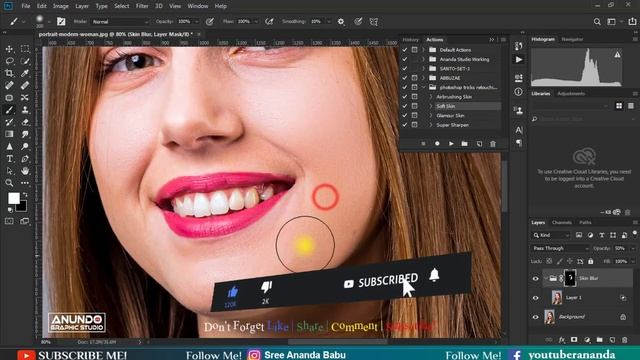Click the Layer 1 thumbnail

coord(557,298)
